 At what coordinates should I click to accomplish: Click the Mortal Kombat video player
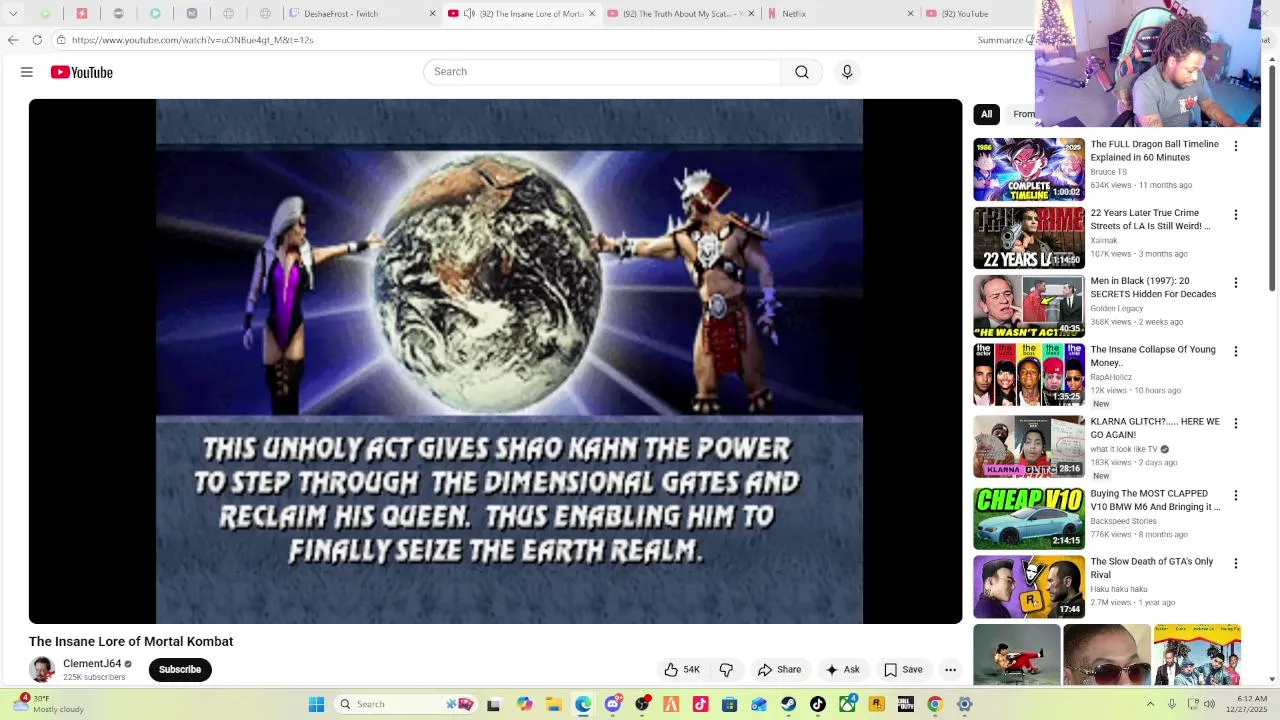click(495, 361)
